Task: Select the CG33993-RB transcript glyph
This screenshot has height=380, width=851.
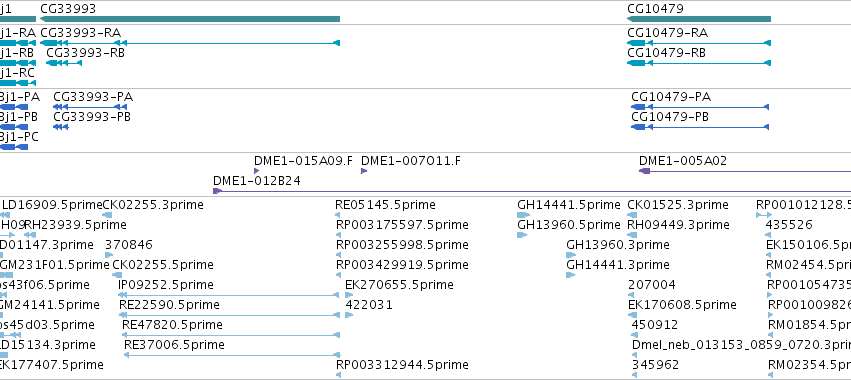Action: 64,63
